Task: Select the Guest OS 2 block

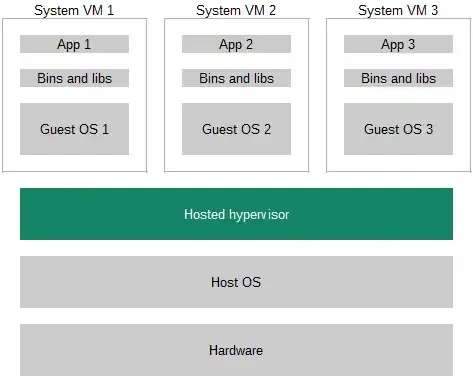Action: pos(236,129)
